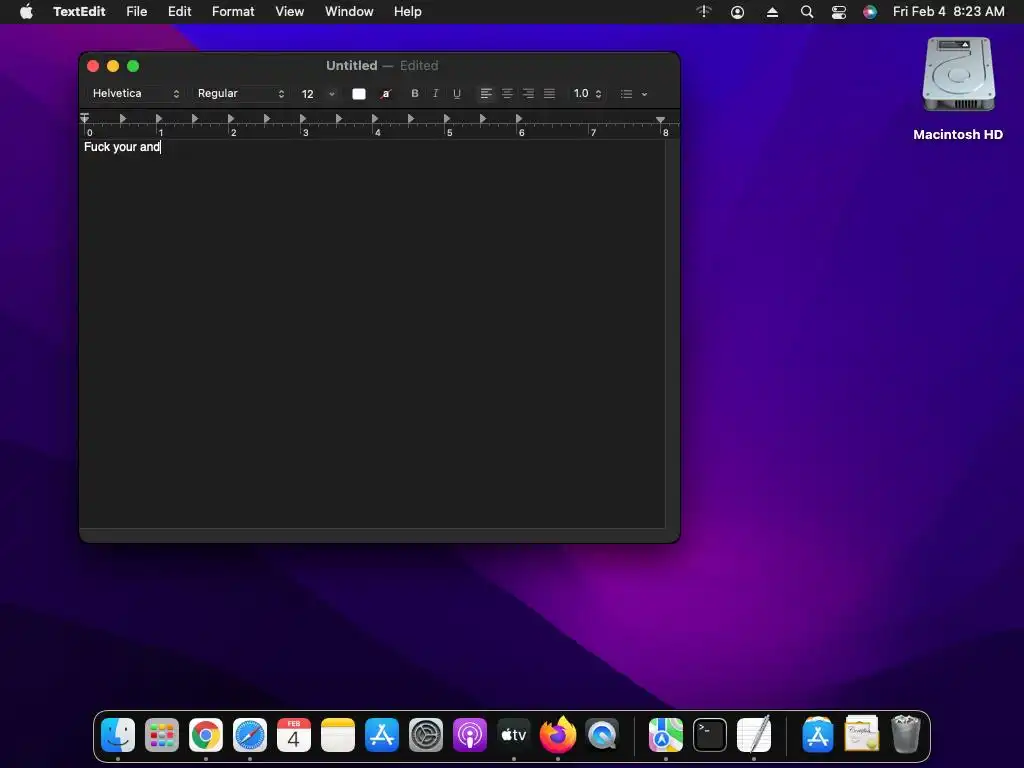The image size is (1024, 768).
Task: Place cursor in the document text area
Action: tap(372, 333)
